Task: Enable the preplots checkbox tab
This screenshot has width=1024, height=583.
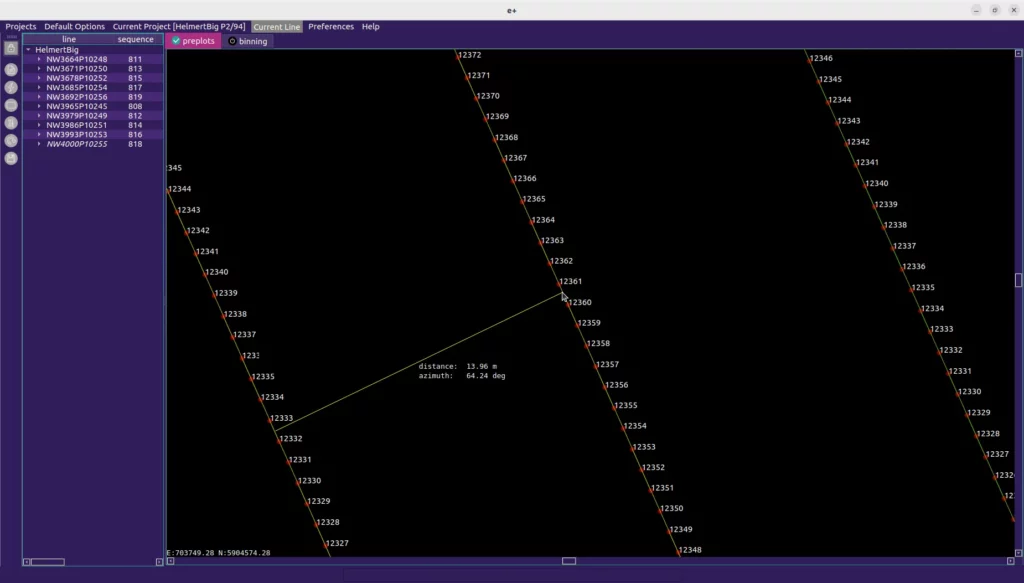Action: 193,40
